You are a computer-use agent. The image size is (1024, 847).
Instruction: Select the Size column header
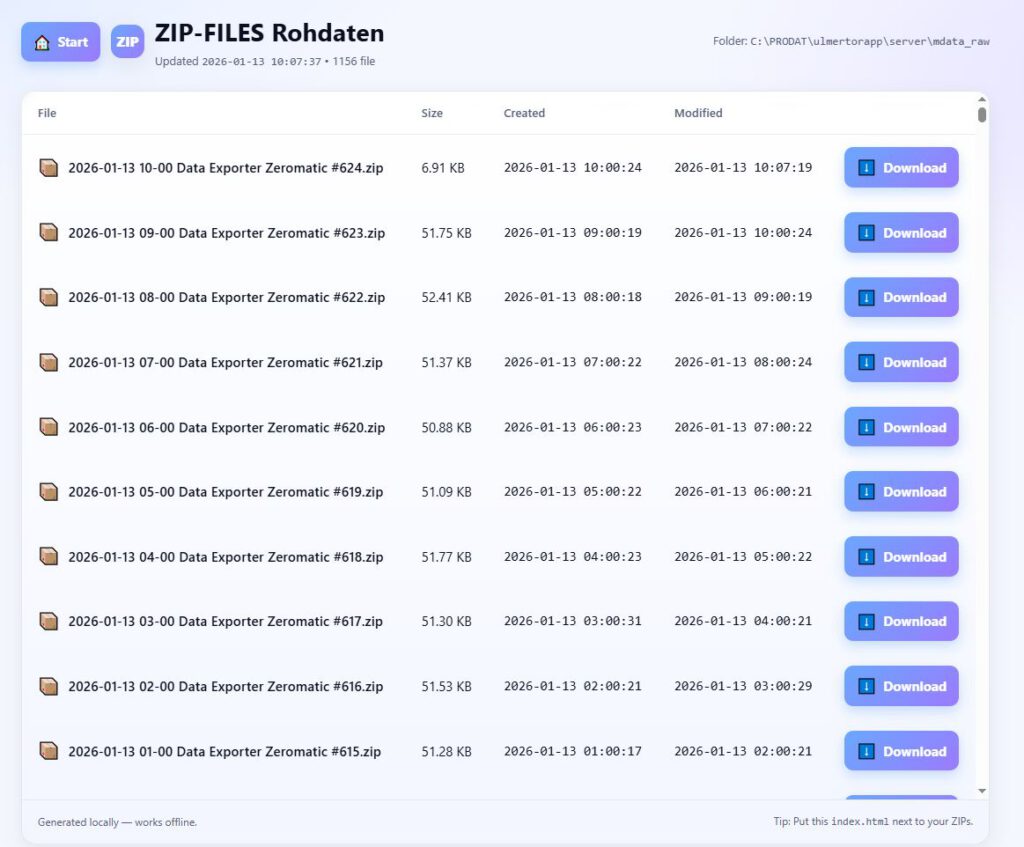[x=432, y=113]
